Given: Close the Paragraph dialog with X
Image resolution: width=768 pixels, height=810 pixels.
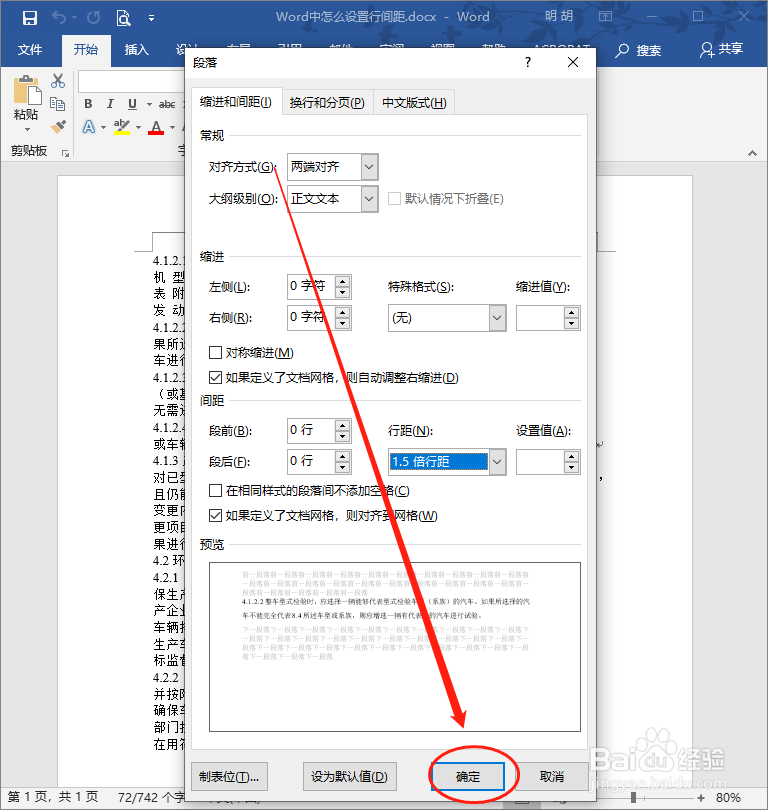Looking at the screenshot, I should click(573, 63).
